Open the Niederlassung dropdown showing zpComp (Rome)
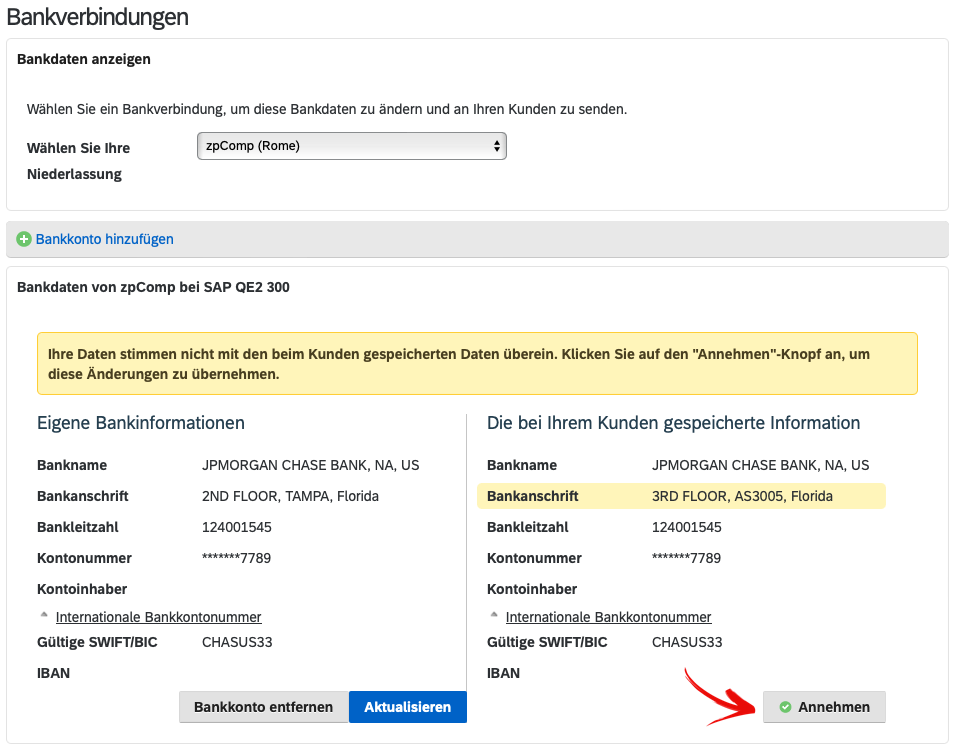958x751 pixels. [x=352, y=146]
